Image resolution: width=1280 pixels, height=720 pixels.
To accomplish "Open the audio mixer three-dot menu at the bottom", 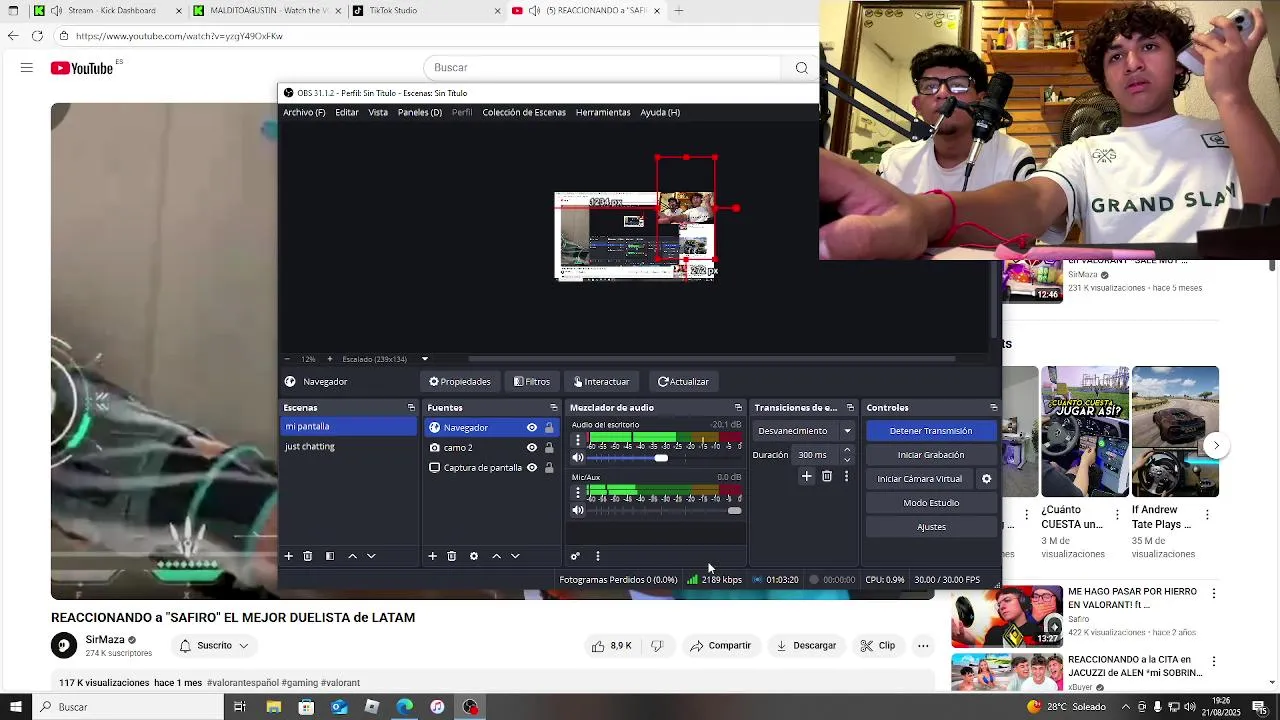I will pyautogui.click(x=598, y=556).
